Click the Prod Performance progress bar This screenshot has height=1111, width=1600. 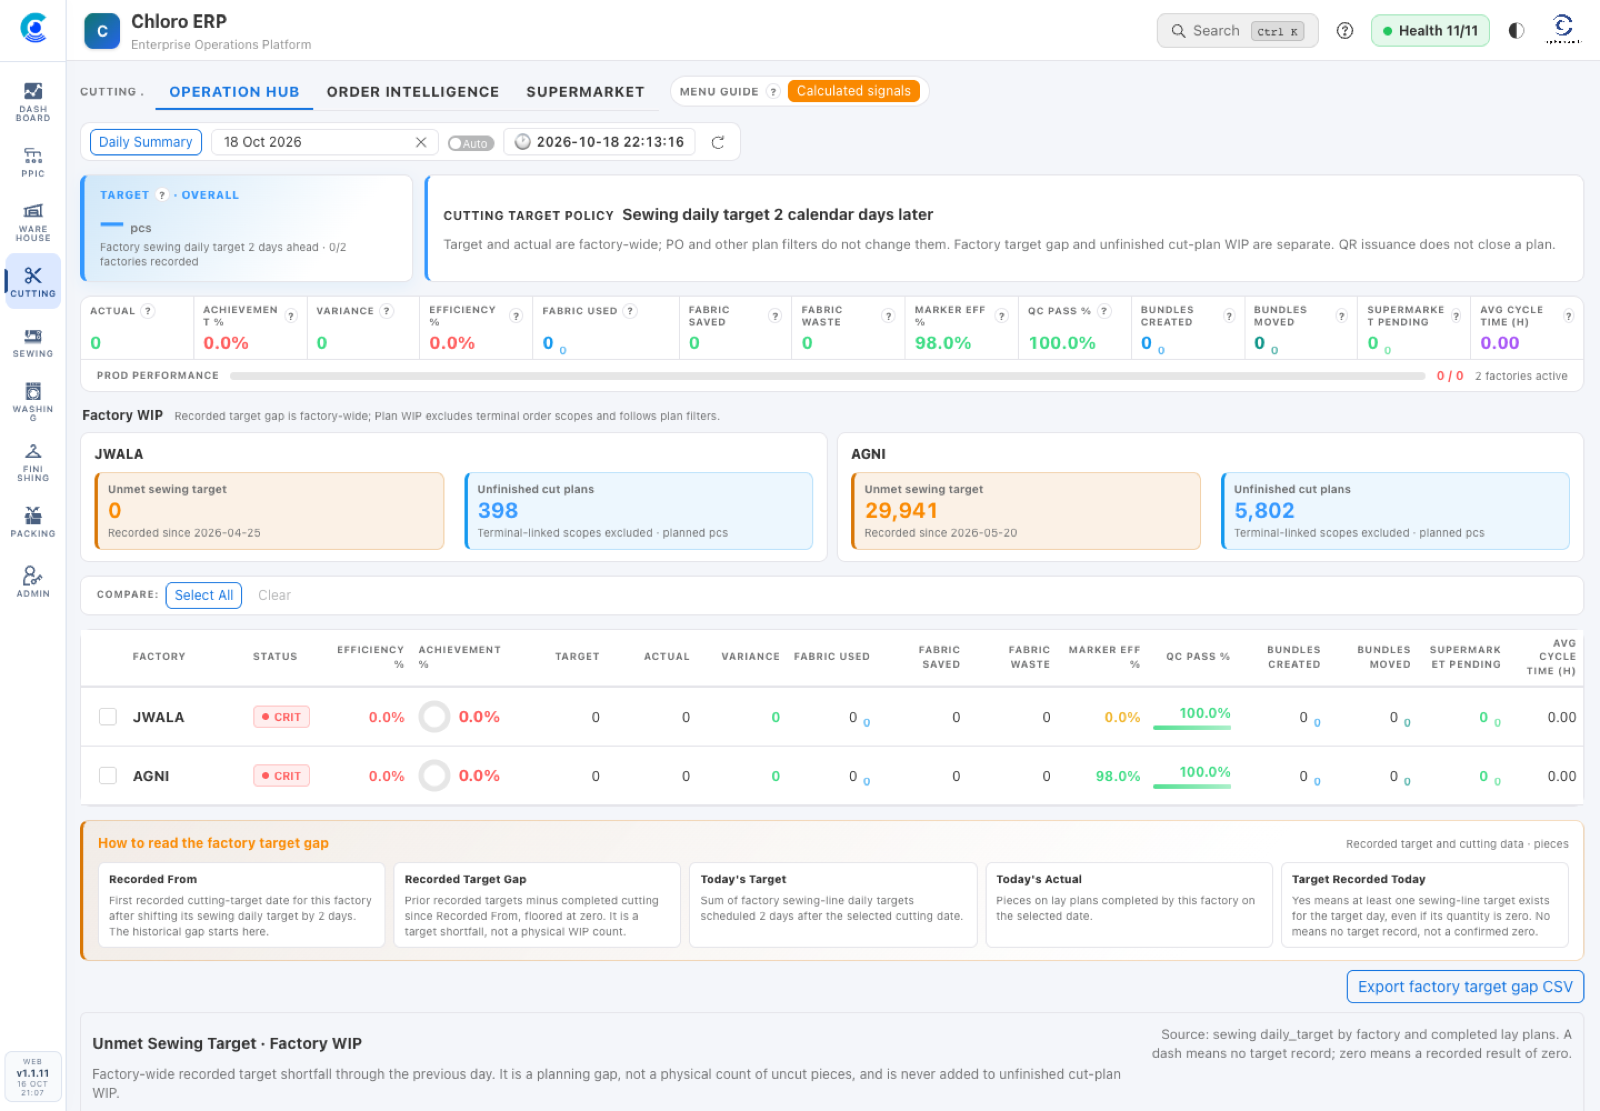pyautogui.click(x=827, y=376)
